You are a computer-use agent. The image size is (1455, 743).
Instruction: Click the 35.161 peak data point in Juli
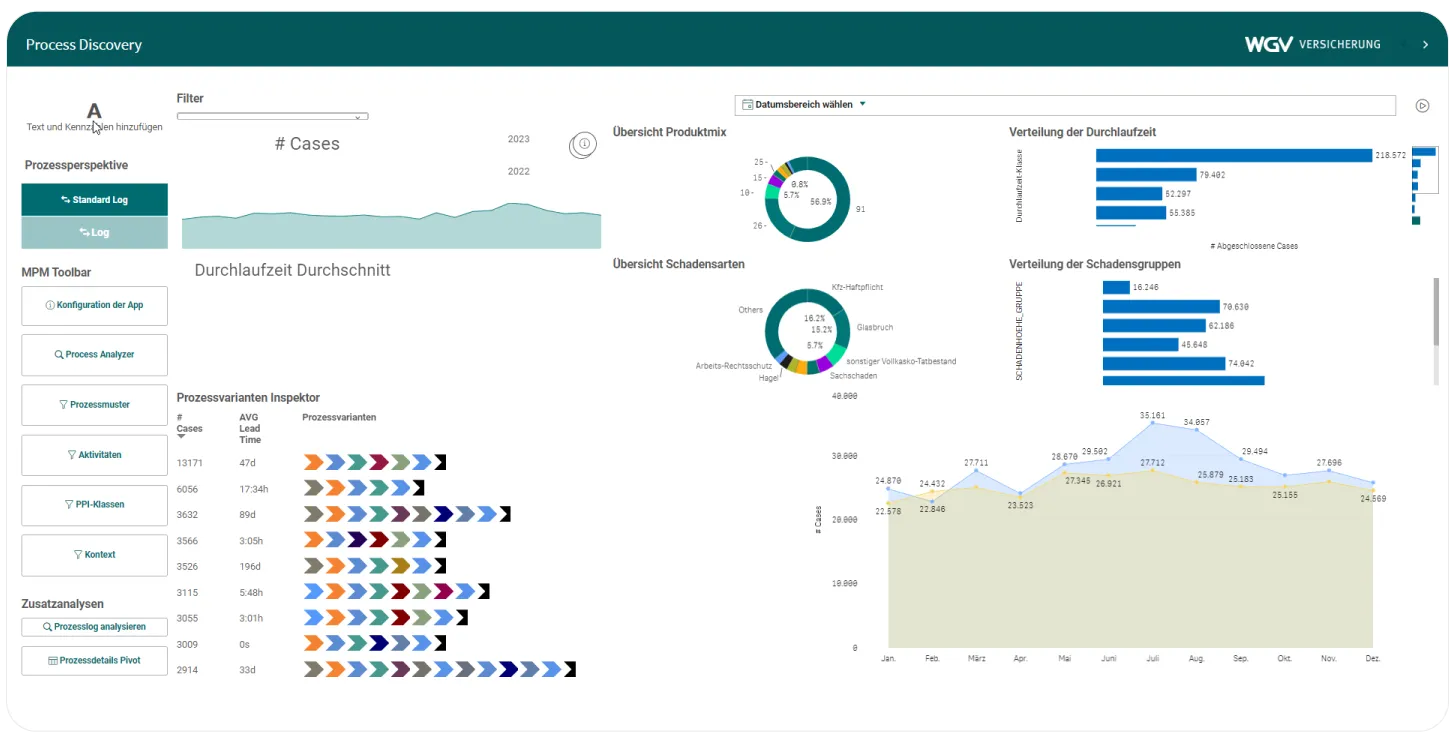coord(1152,423)
